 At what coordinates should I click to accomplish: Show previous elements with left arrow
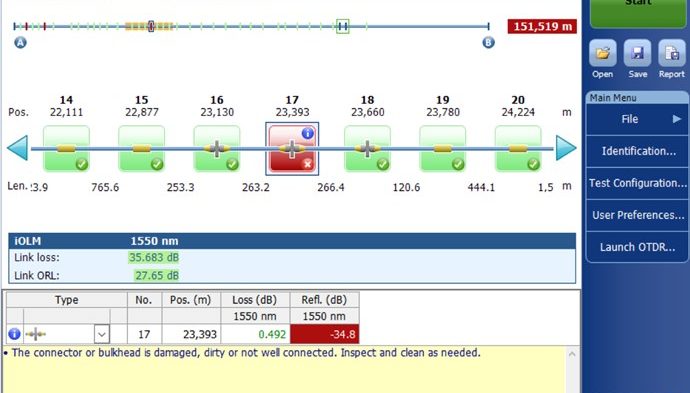pyautogui.click(x=18, y=148)
